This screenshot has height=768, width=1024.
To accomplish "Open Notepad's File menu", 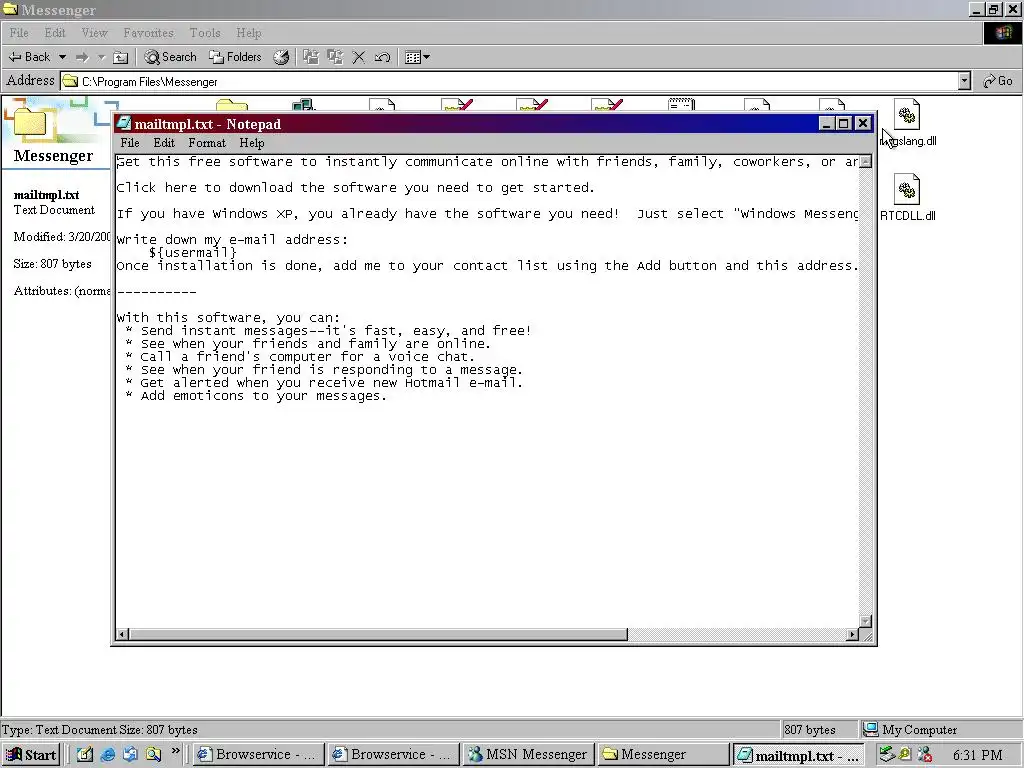I will coord(130,143).
